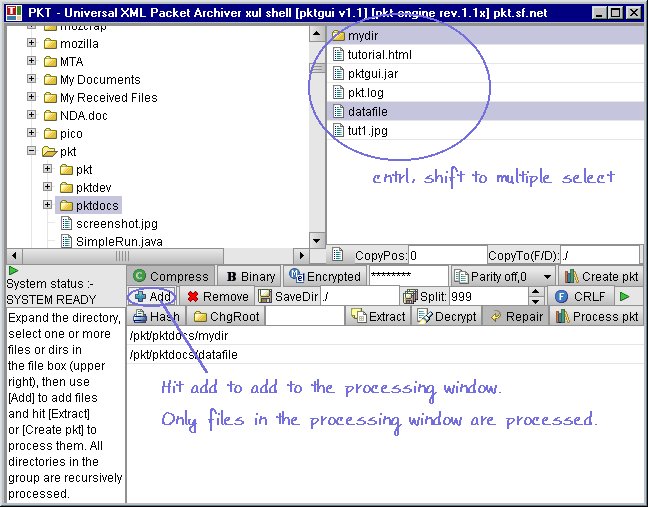This screenshot has height=507, width=648.
Task: Click the Add button
Action: (151, 297)
